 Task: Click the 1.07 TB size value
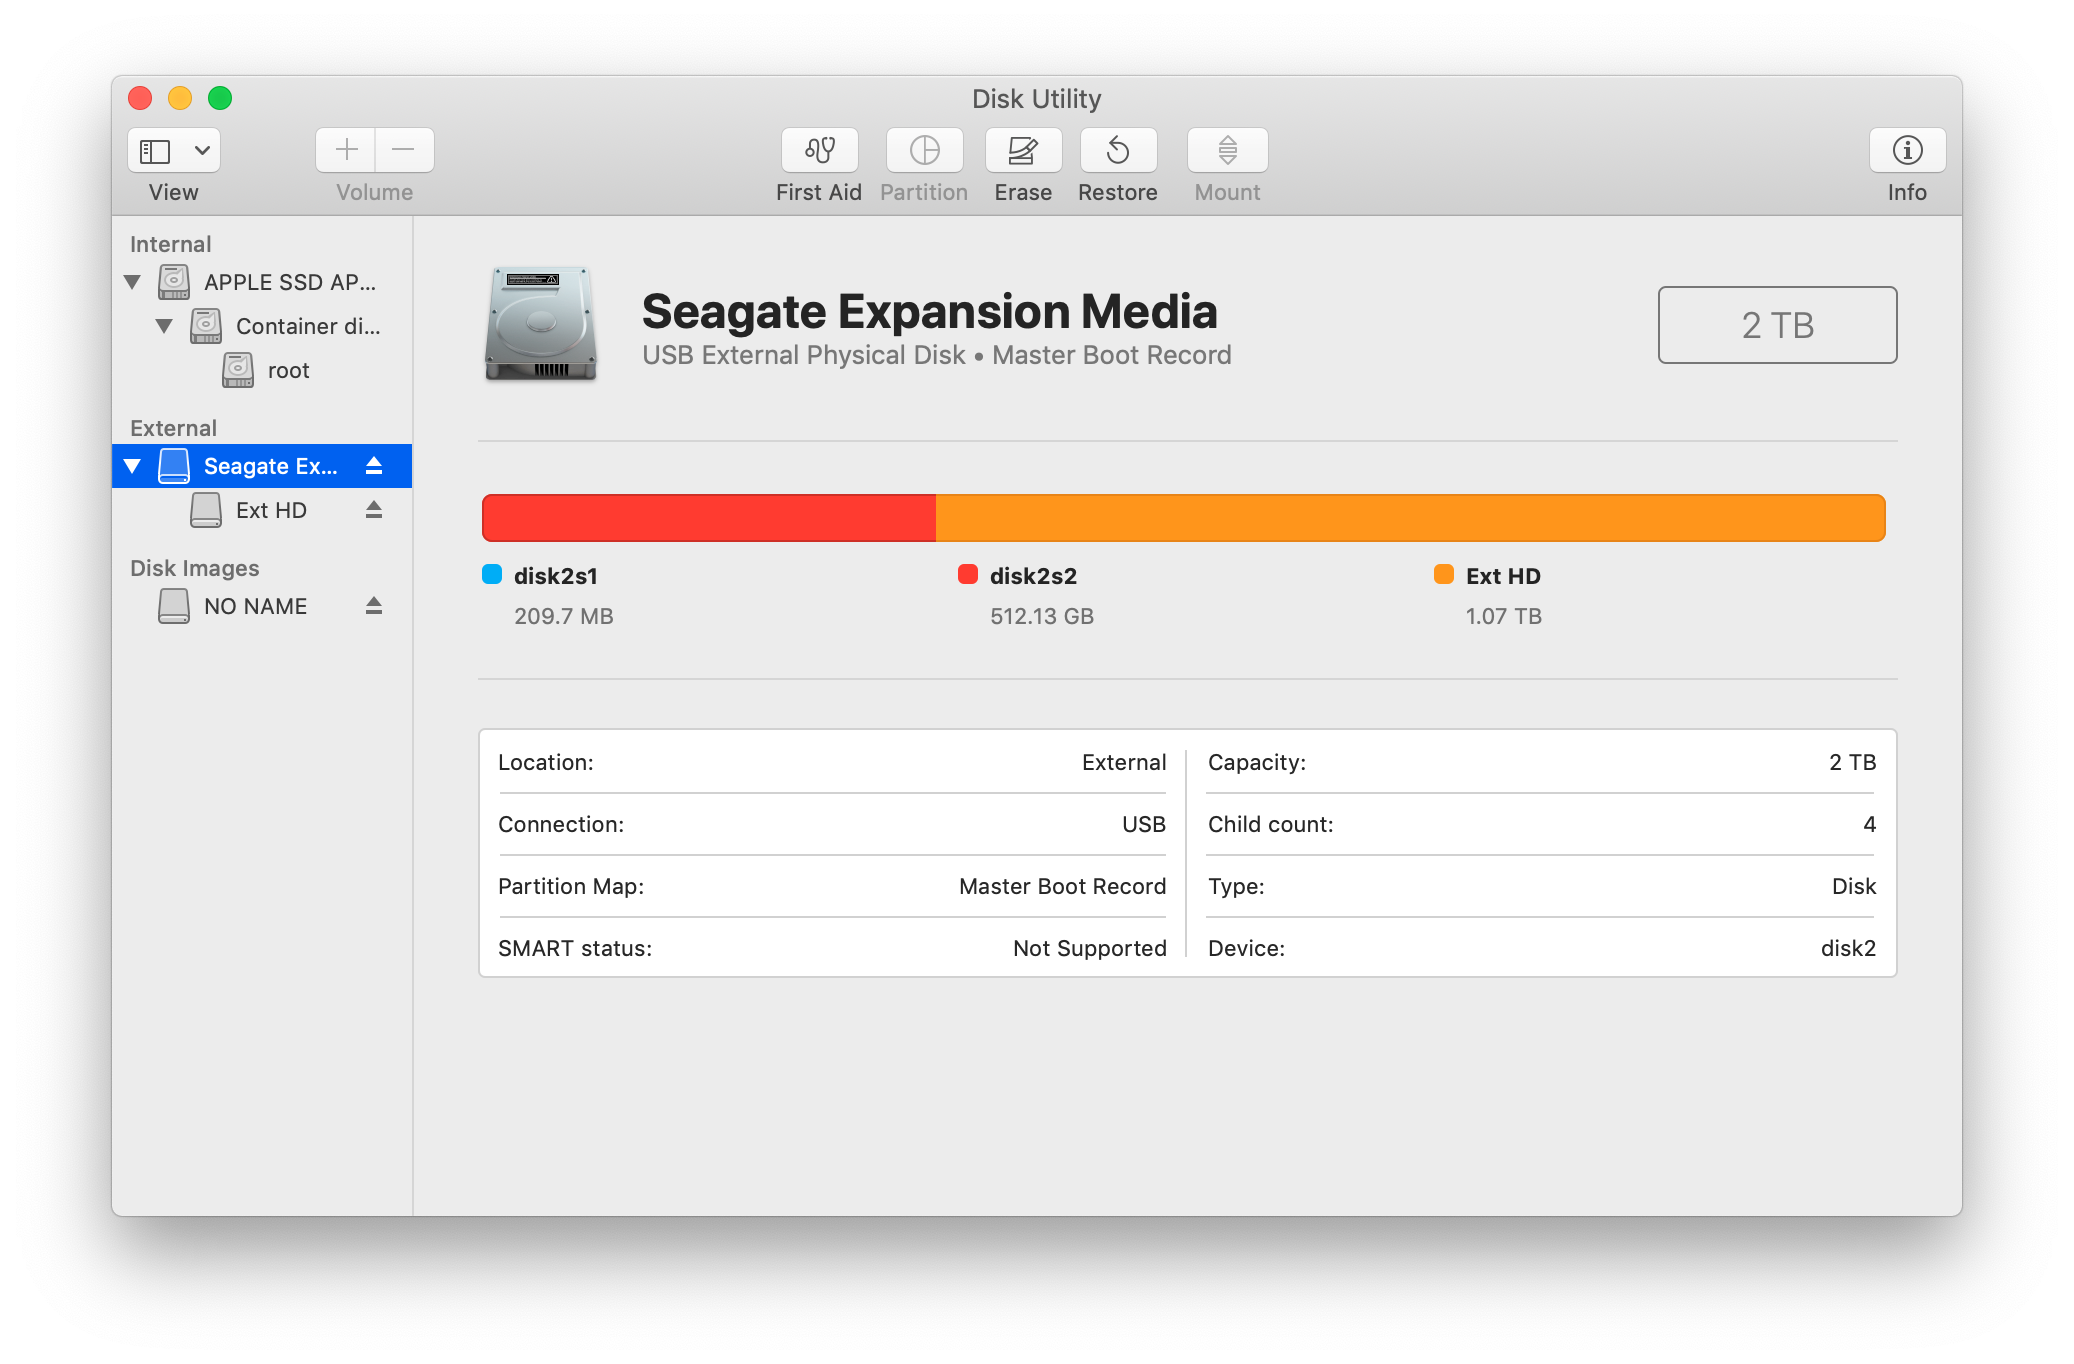pos(1504,616)
